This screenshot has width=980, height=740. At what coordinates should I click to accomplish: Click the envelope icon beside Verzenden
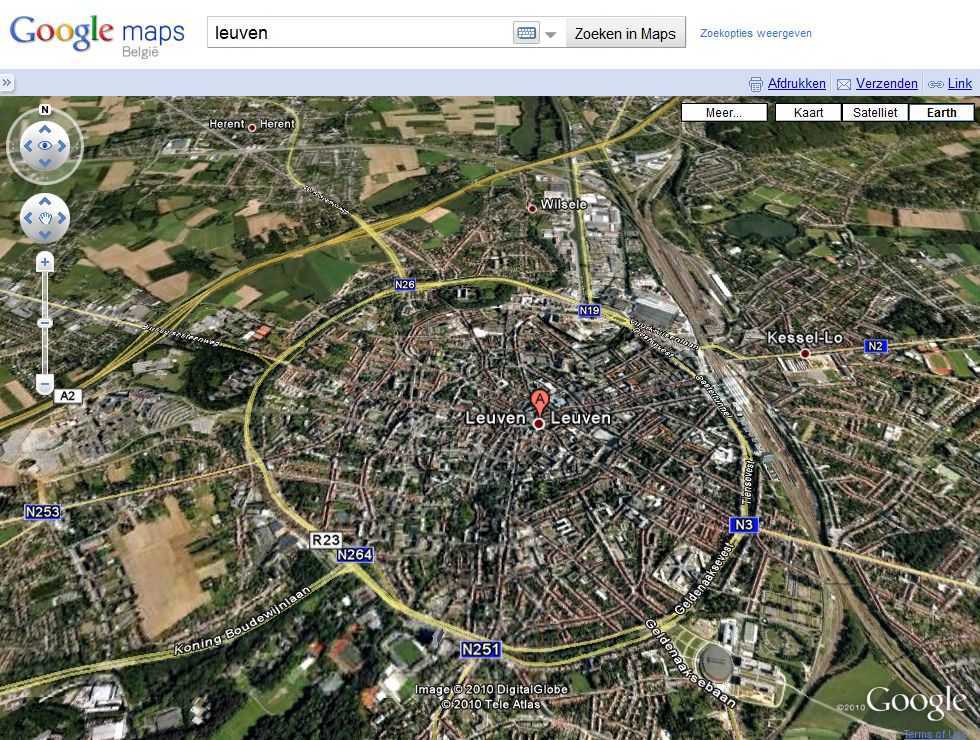844,84
